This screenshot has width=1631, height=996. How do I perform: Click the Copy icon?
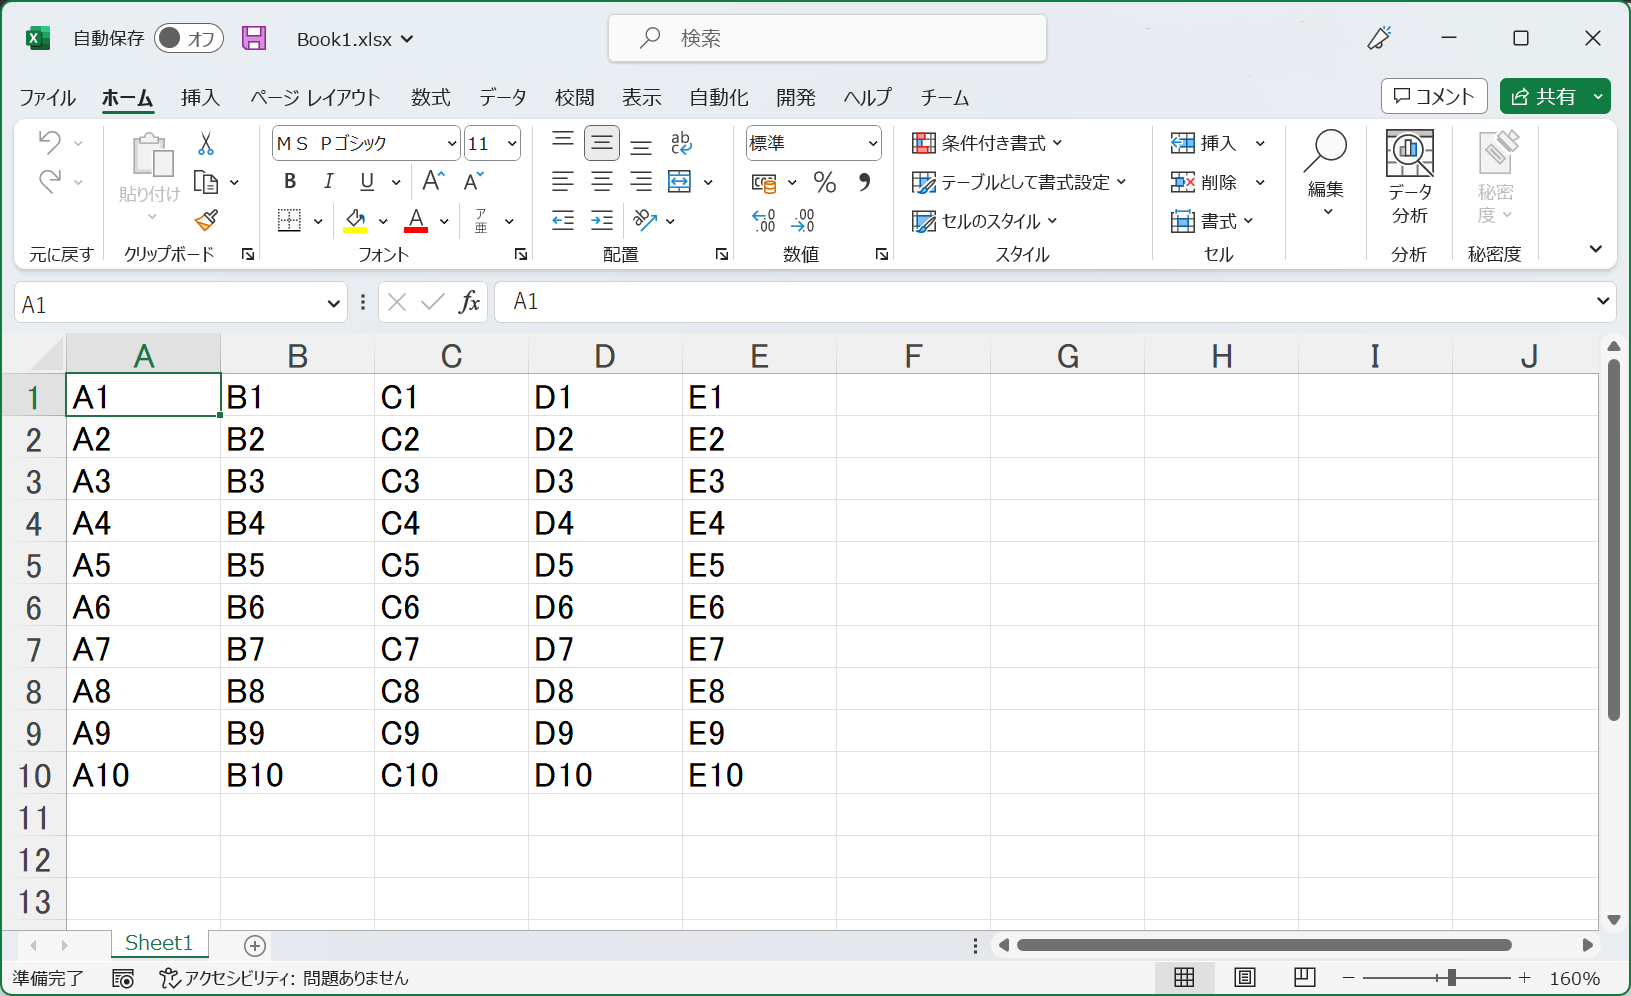pyautogui.click(x=206, y=182)
